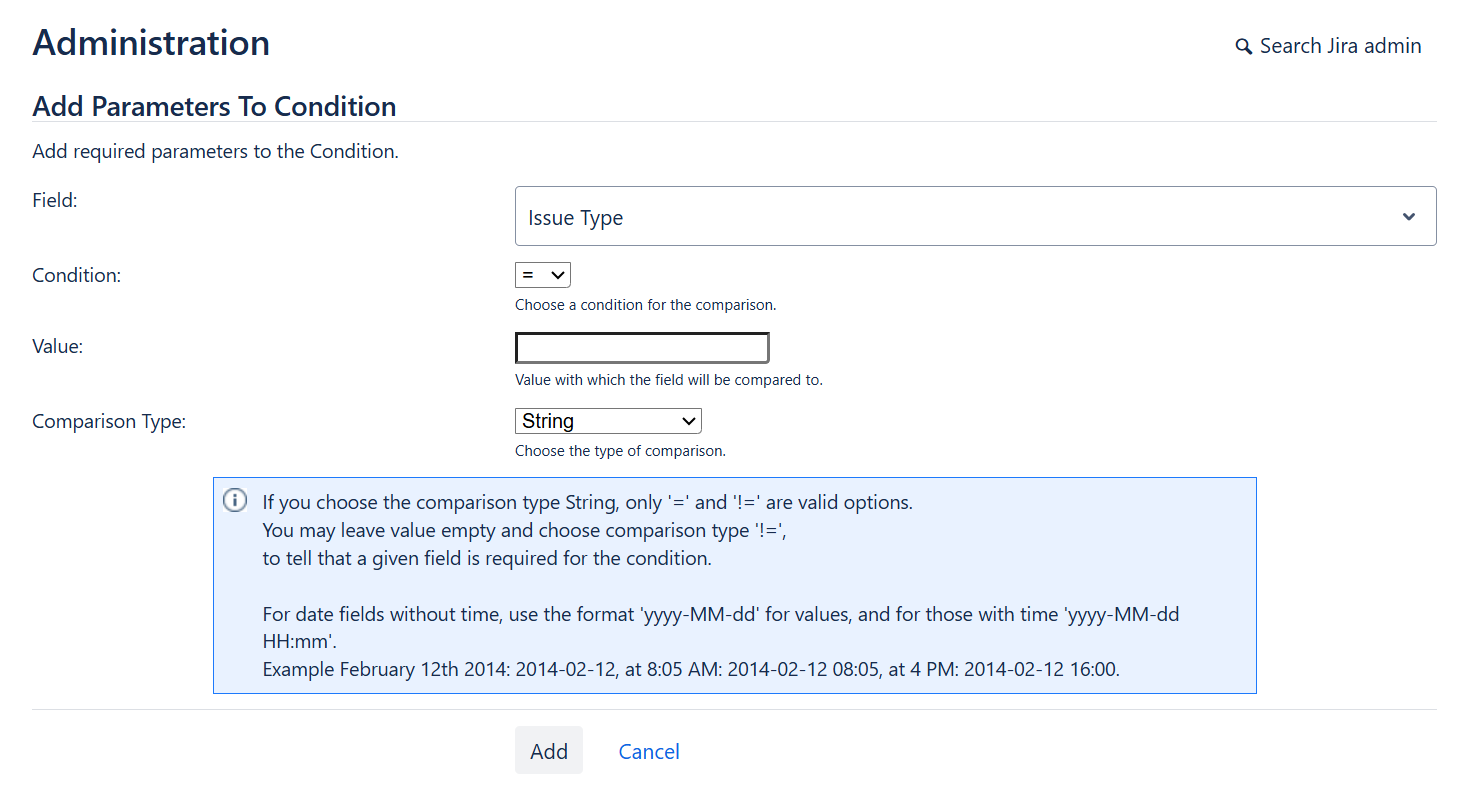Open the Field dropdown showing Issue Type

pyautogui.click(x=975, y=216)
